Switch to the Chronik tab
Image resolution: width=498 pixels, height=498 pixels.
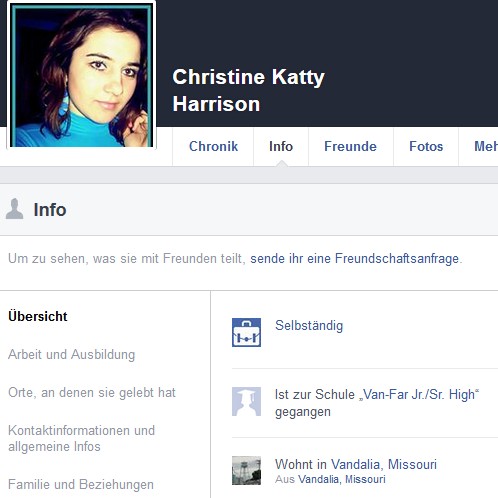pos(213,146)
